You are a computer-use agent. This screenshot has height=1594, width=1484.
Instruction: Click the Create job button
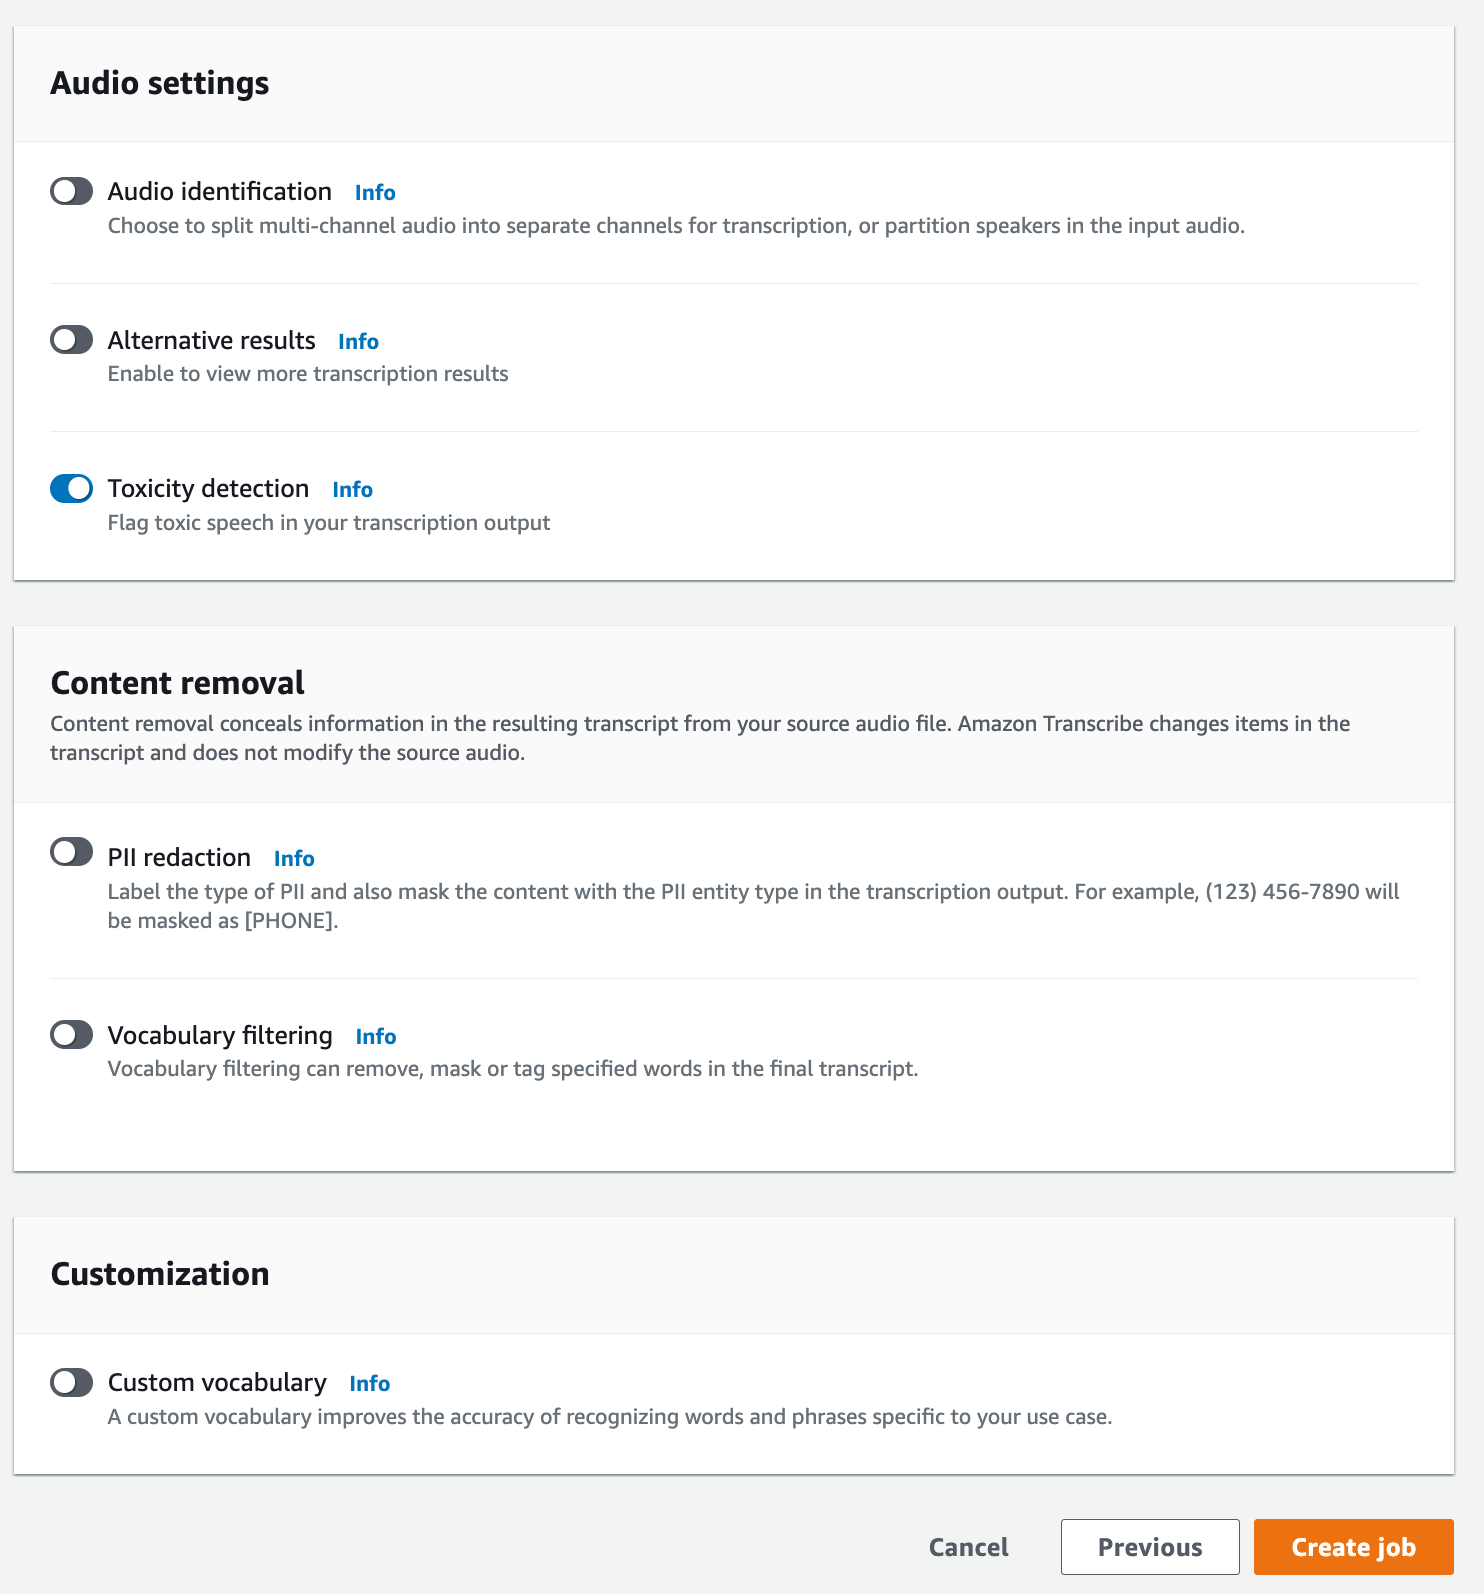[x=1353, y=1546]
